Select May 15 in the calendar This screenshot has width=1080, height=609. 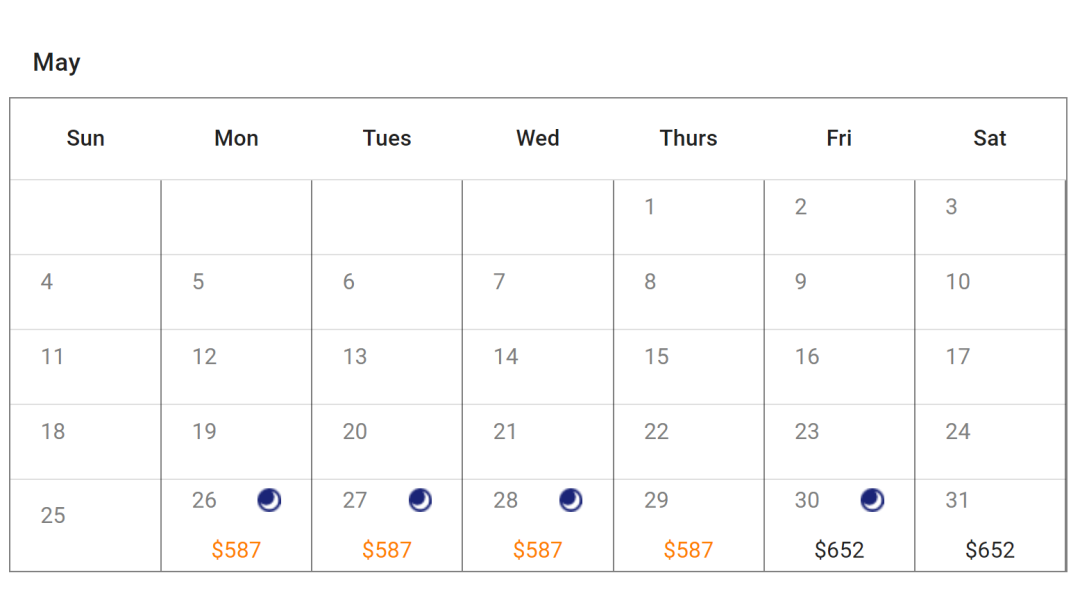tap(656, 357)
